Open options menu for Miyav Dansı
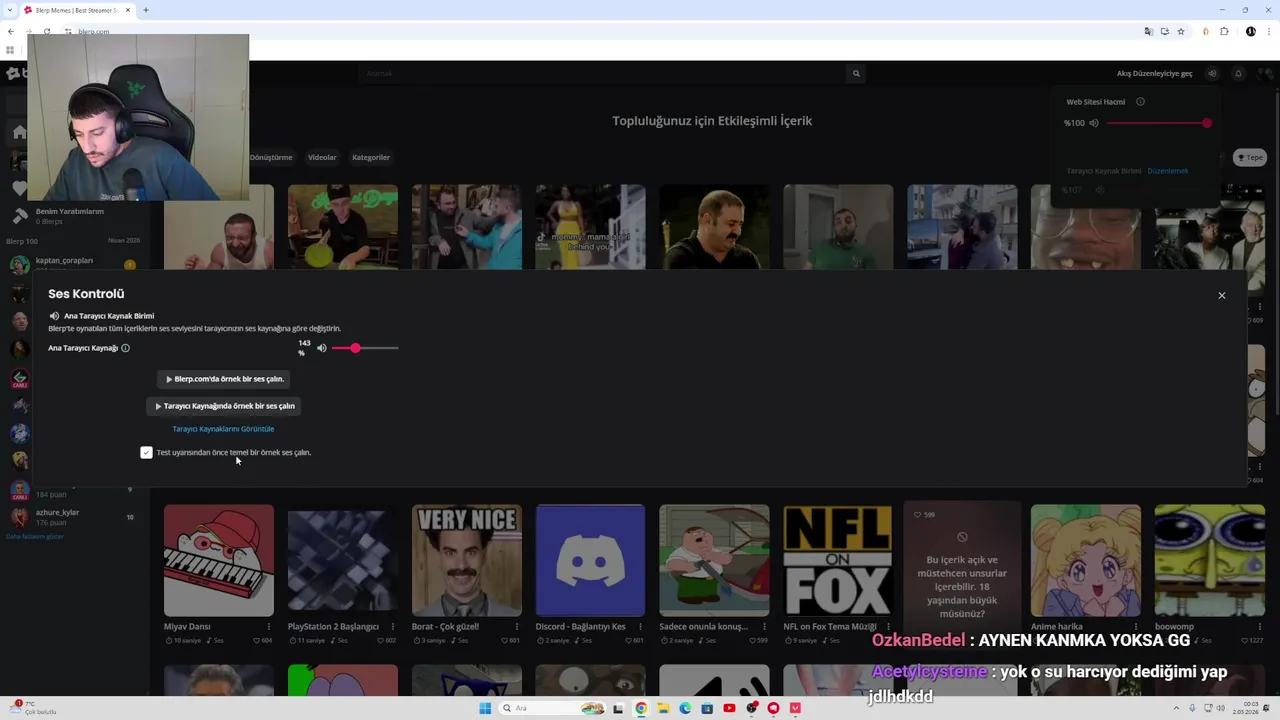 click(269, 627)
